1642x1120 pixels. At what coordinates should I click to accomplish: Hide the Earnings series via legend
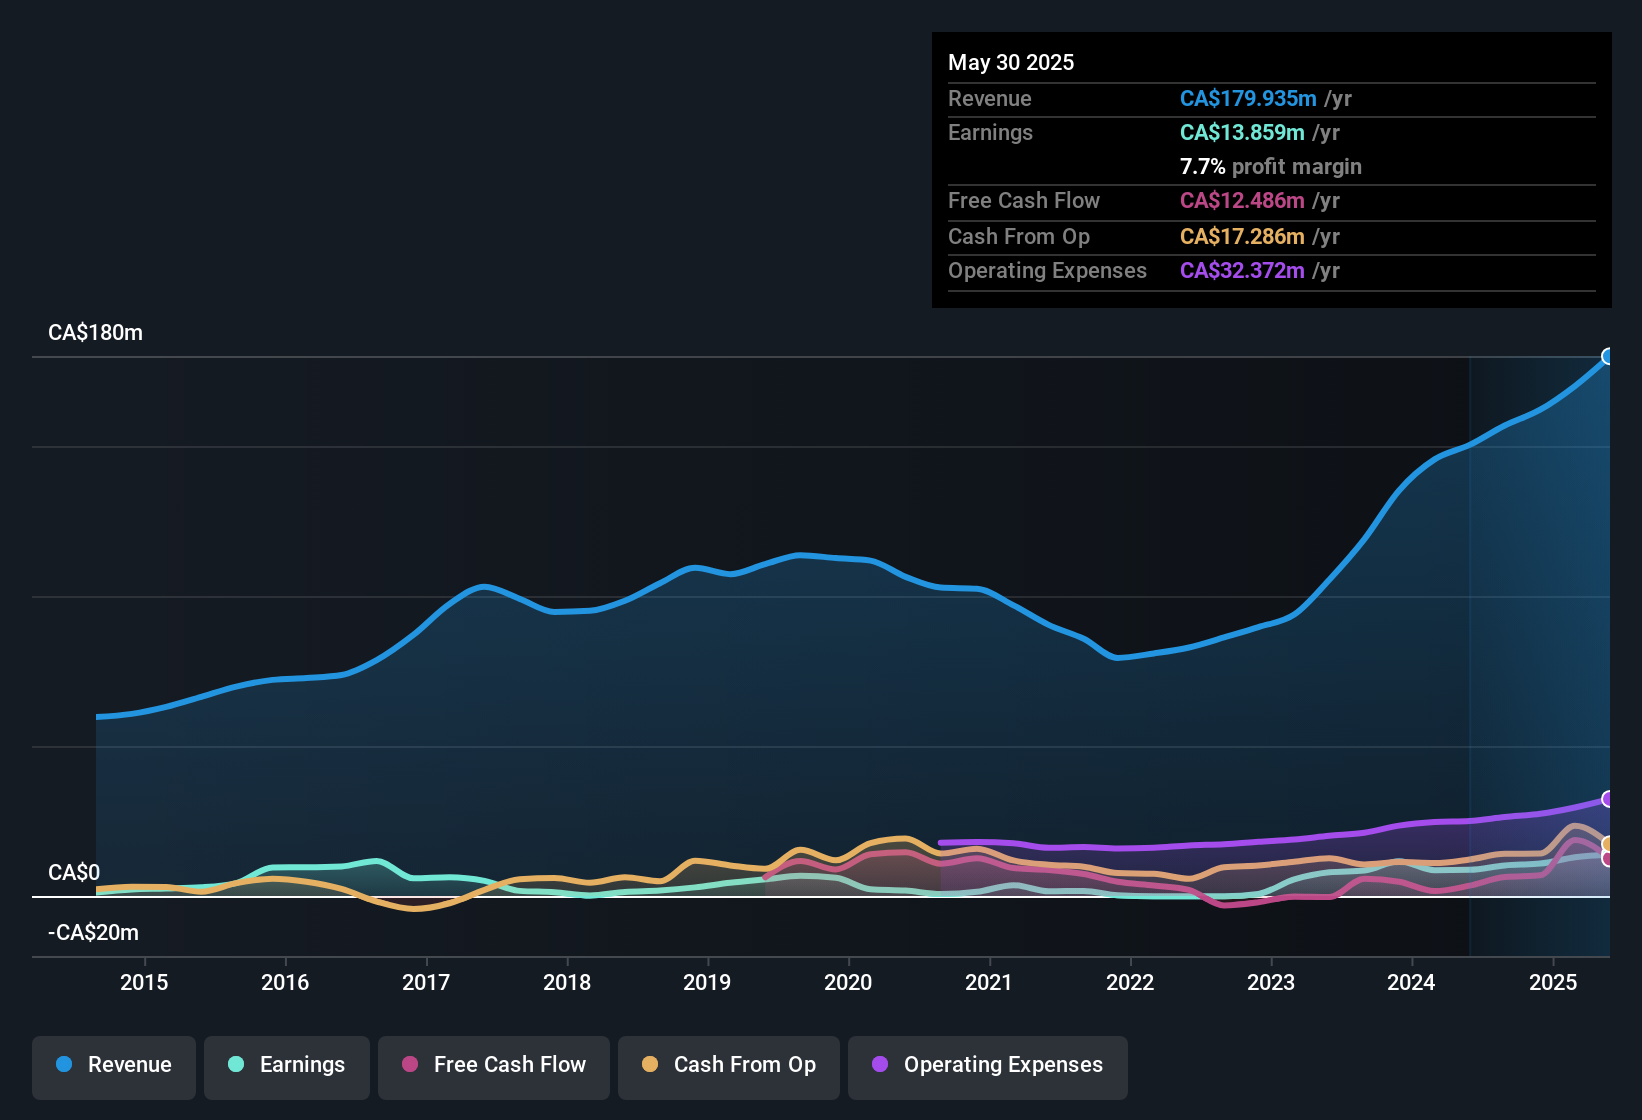pos(287,1064)
